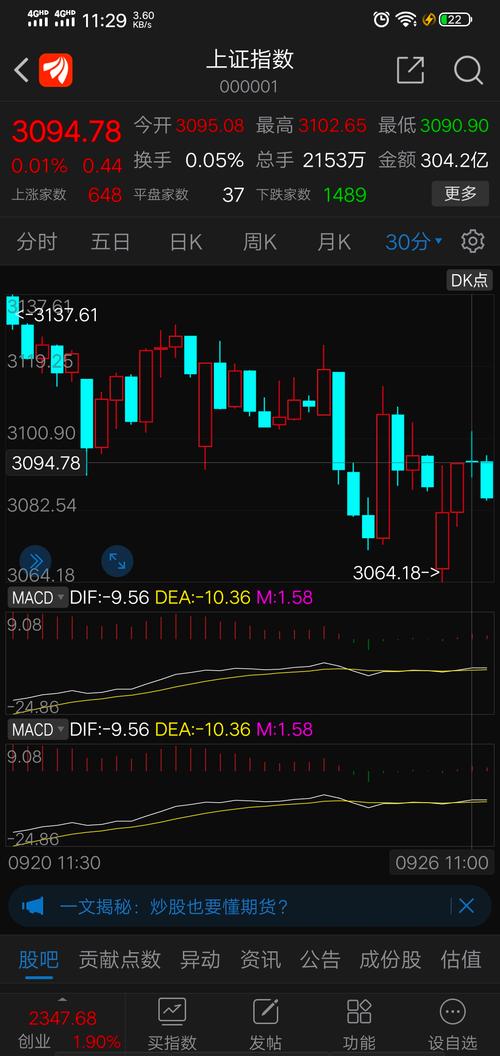Viewport: 500px width, 1056px height.
Task: Dismiss the announcement banner with X
Action: 466,906
